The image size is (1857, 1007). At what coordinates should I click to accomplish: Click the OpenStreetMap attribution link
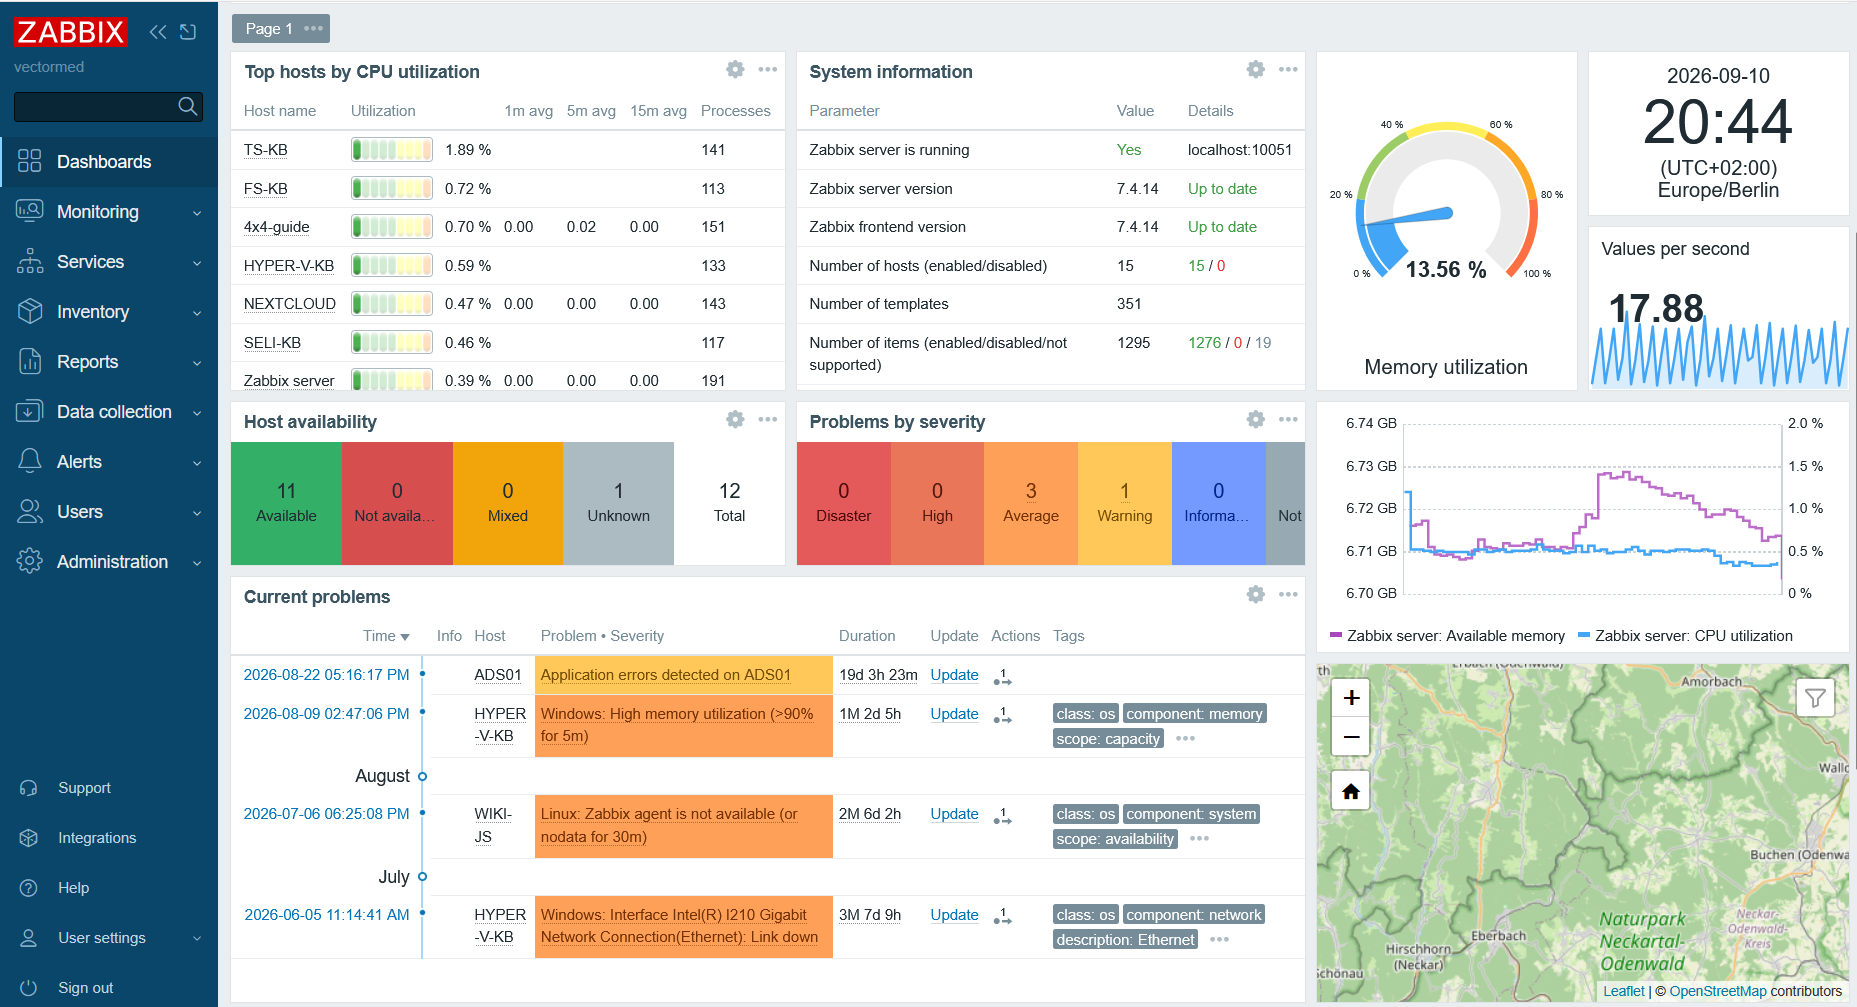(1717, 991)
